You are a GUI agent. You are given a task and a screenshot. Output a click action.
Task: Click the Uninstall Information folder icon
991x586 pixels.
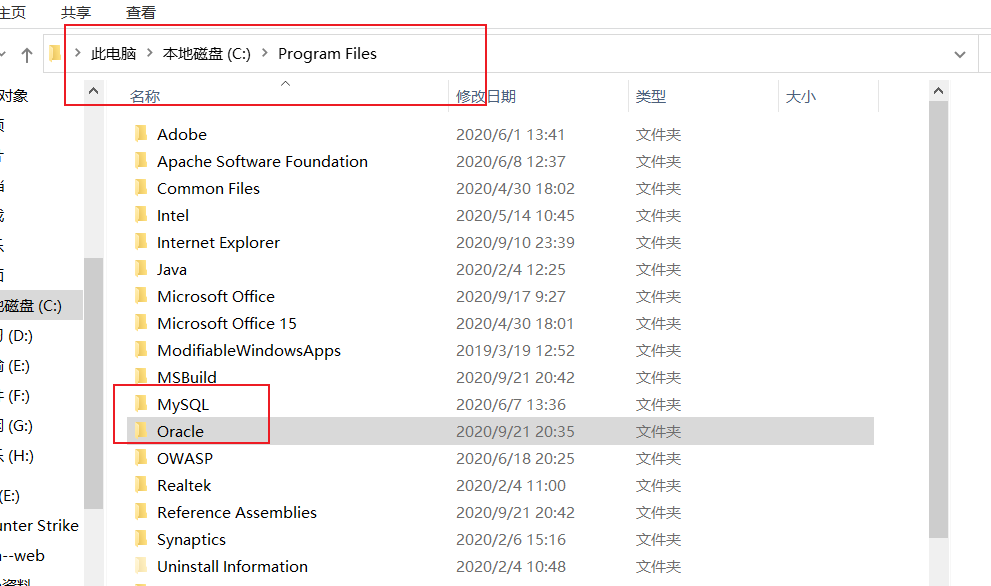click(x=141, y=566)
